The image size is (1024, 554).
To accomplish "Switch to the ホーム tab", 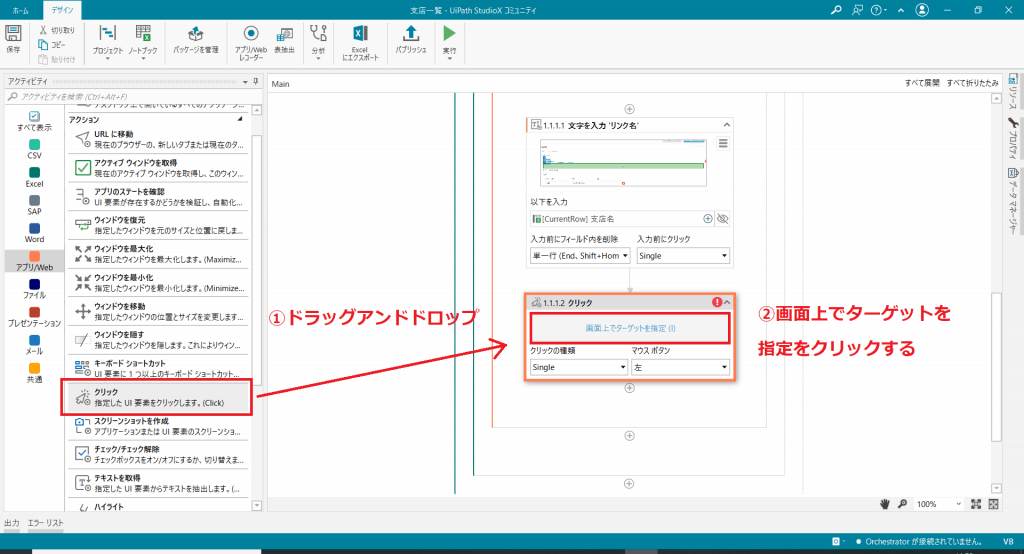I will tap(20, 9).
